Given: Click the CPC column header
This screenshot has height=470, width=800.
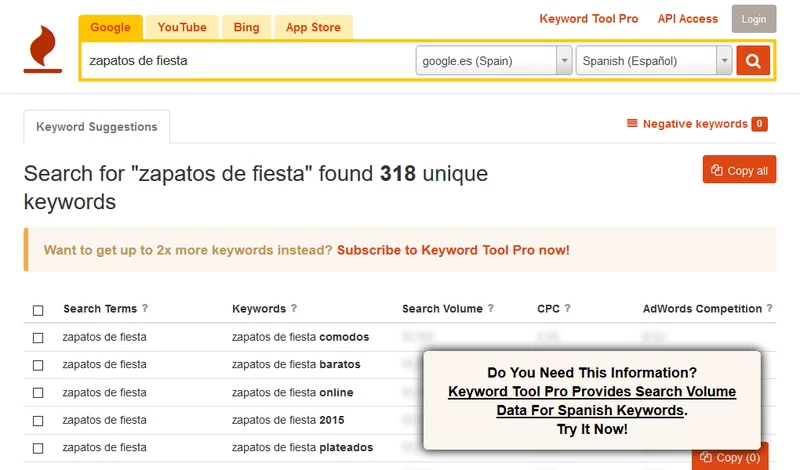Looking at the screenshot, I should coord(548,309).
